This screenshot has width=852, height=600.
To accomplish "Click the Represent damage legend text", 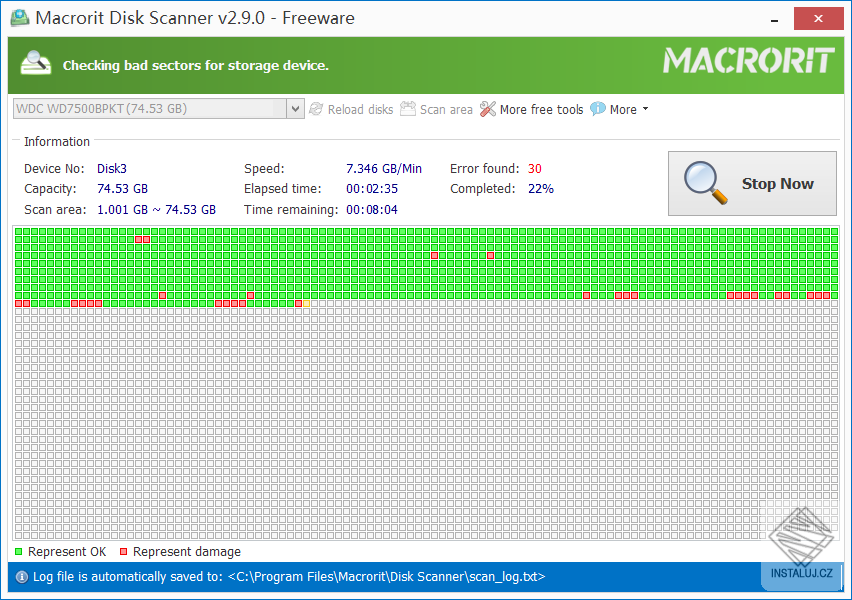I will pos(186,552).
